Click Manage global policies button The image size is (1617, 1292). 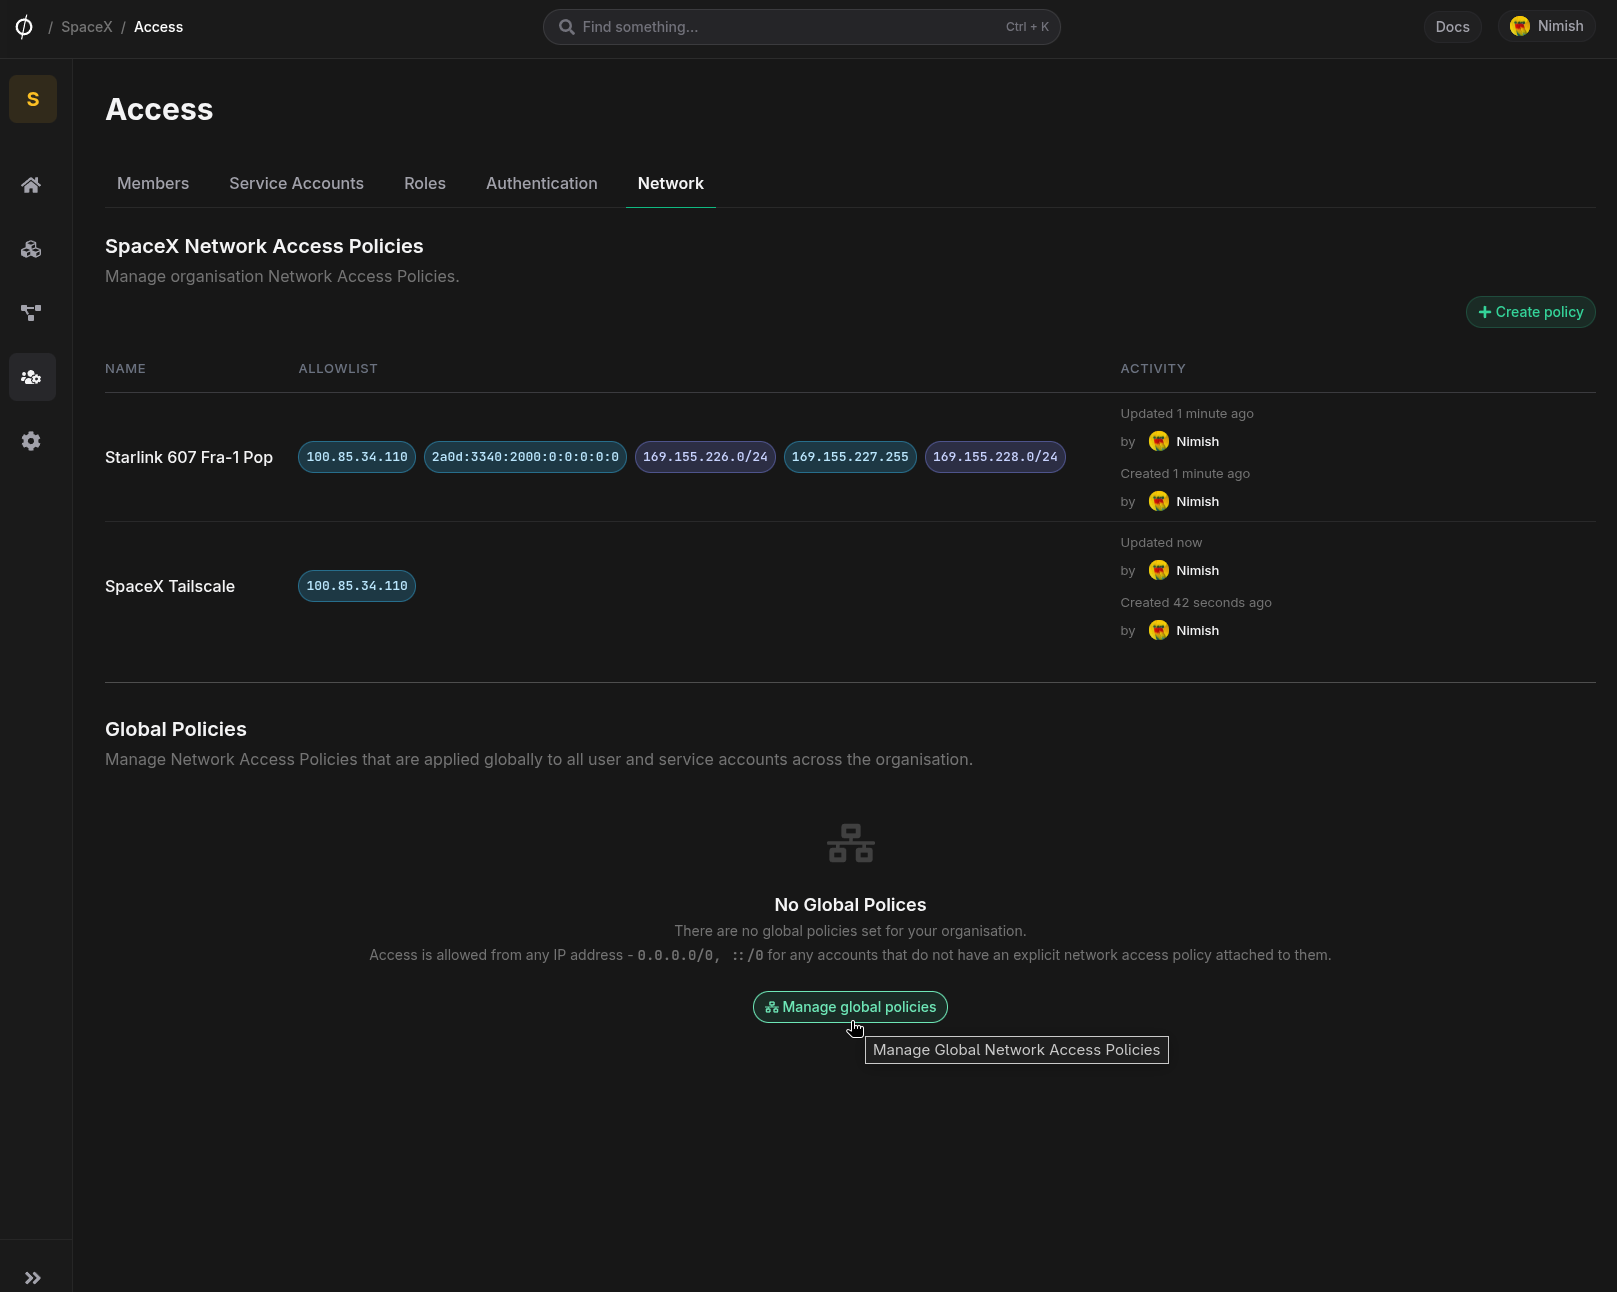[x=850, y=1007]
